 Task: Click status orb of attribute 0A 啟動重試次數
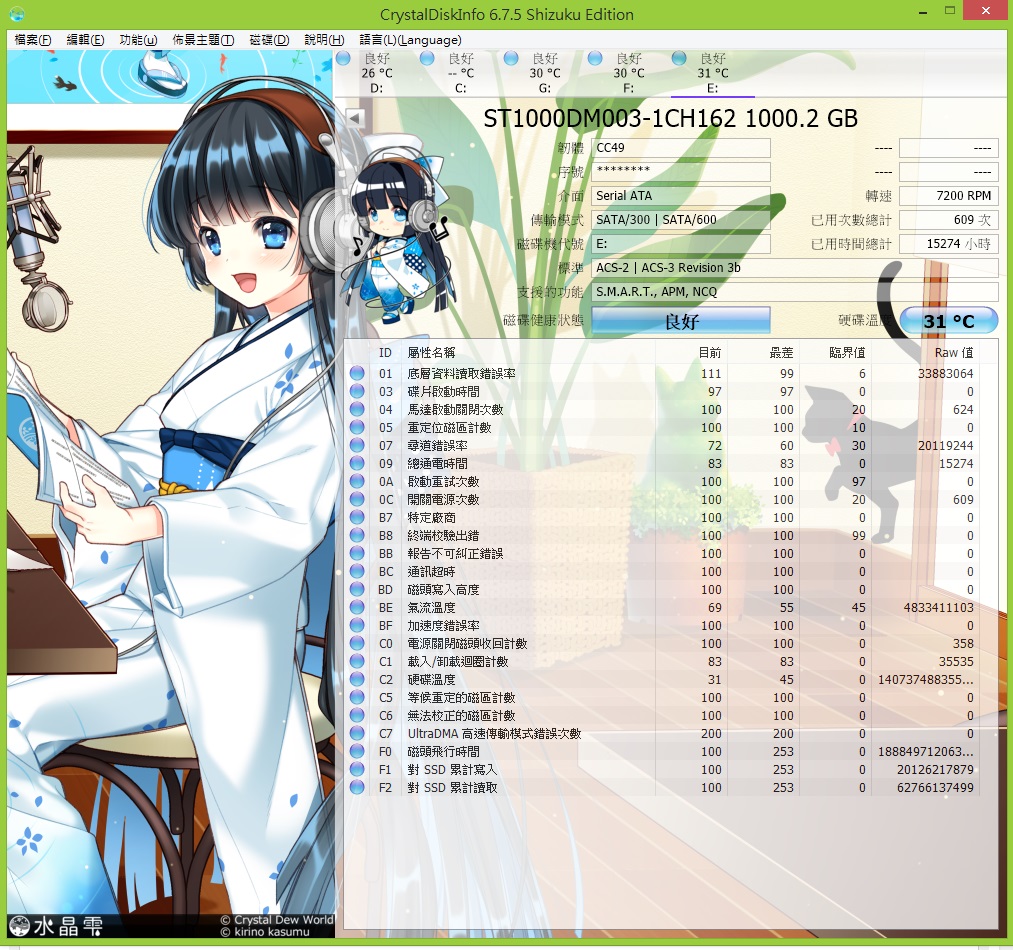click(x=357, y=481)
